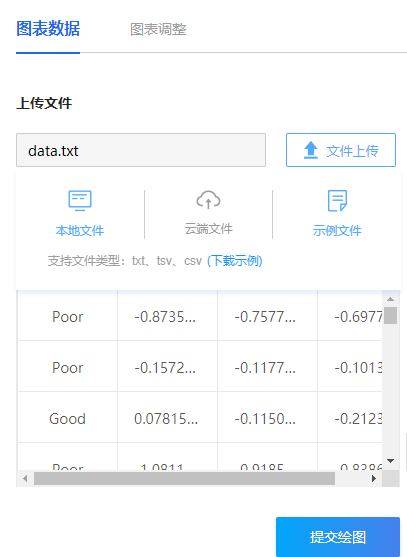Click the 本地文件 text label
407x557 pixels.
pos(80,231)
